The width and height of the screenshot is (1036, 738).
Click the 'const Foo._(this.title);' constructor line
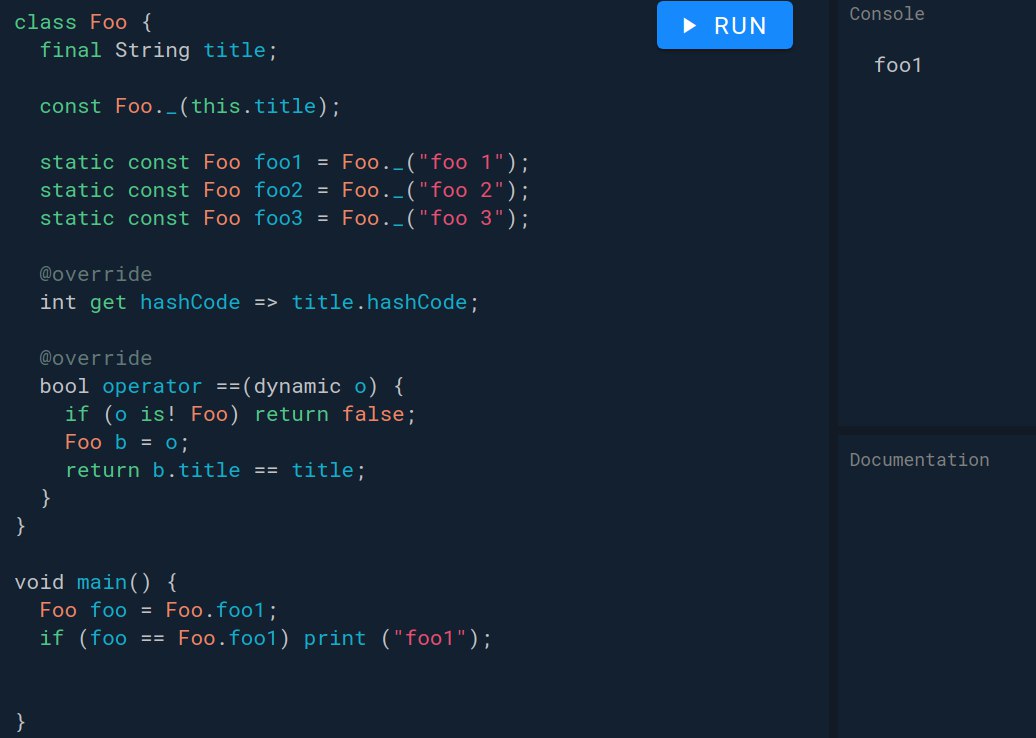pos(190,106)
